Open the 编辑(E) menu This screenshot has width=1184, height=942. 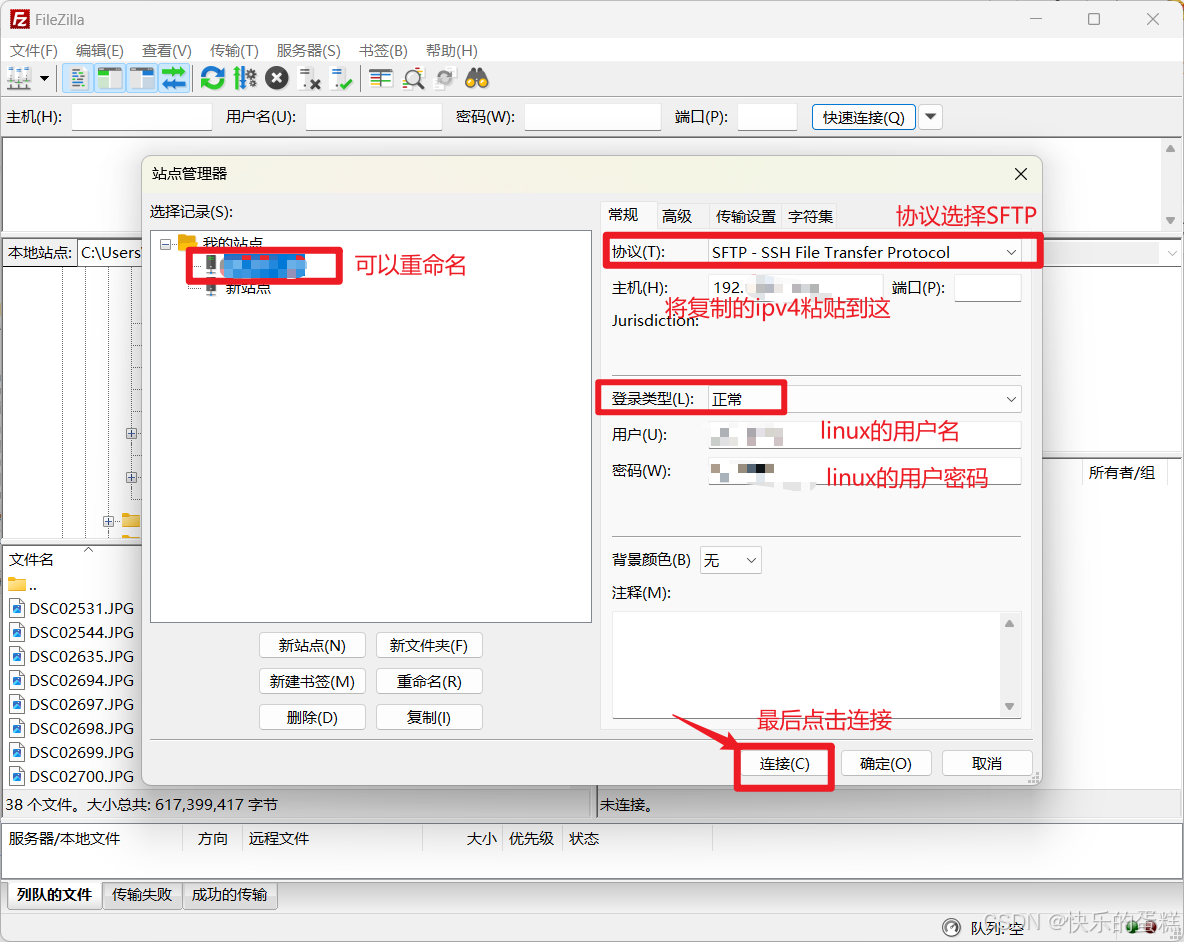click(100, 51)
